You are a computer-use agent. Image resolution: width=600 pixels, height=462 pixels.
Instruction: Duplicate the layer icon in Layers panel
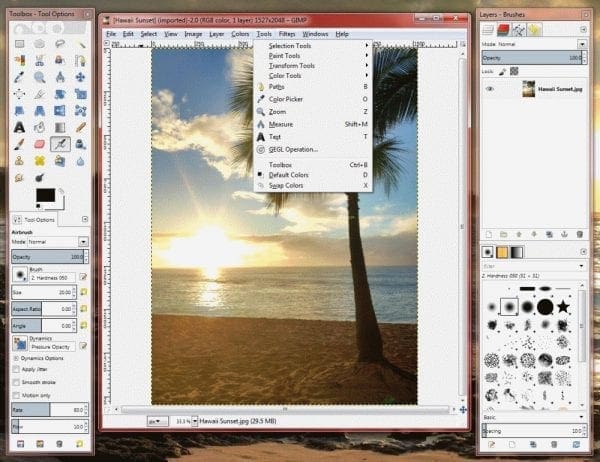549,234
